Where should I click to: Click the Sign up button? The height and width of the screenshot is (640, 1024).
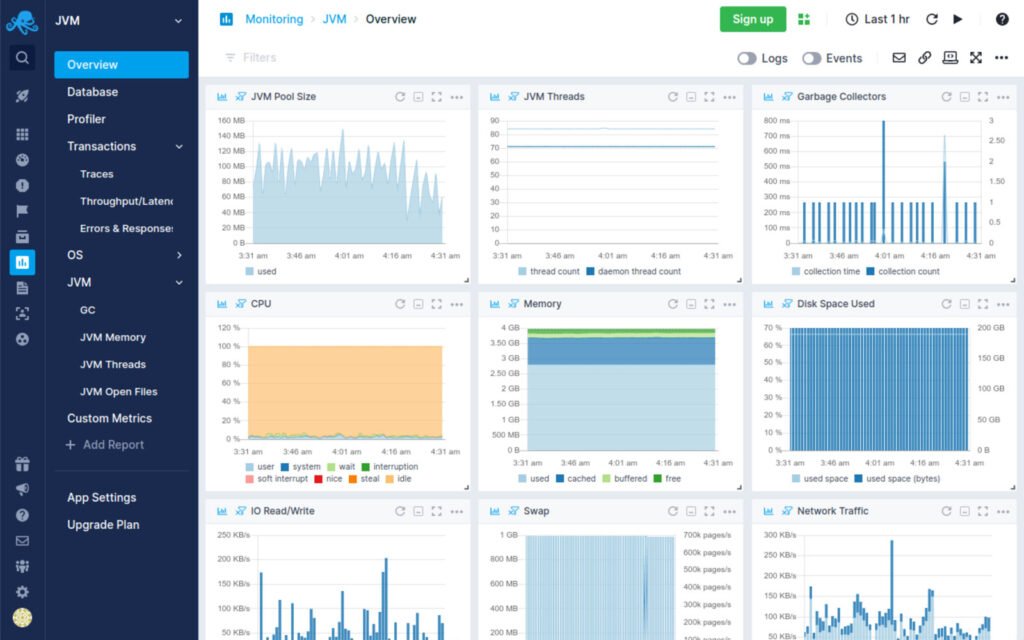coord(752,19)
